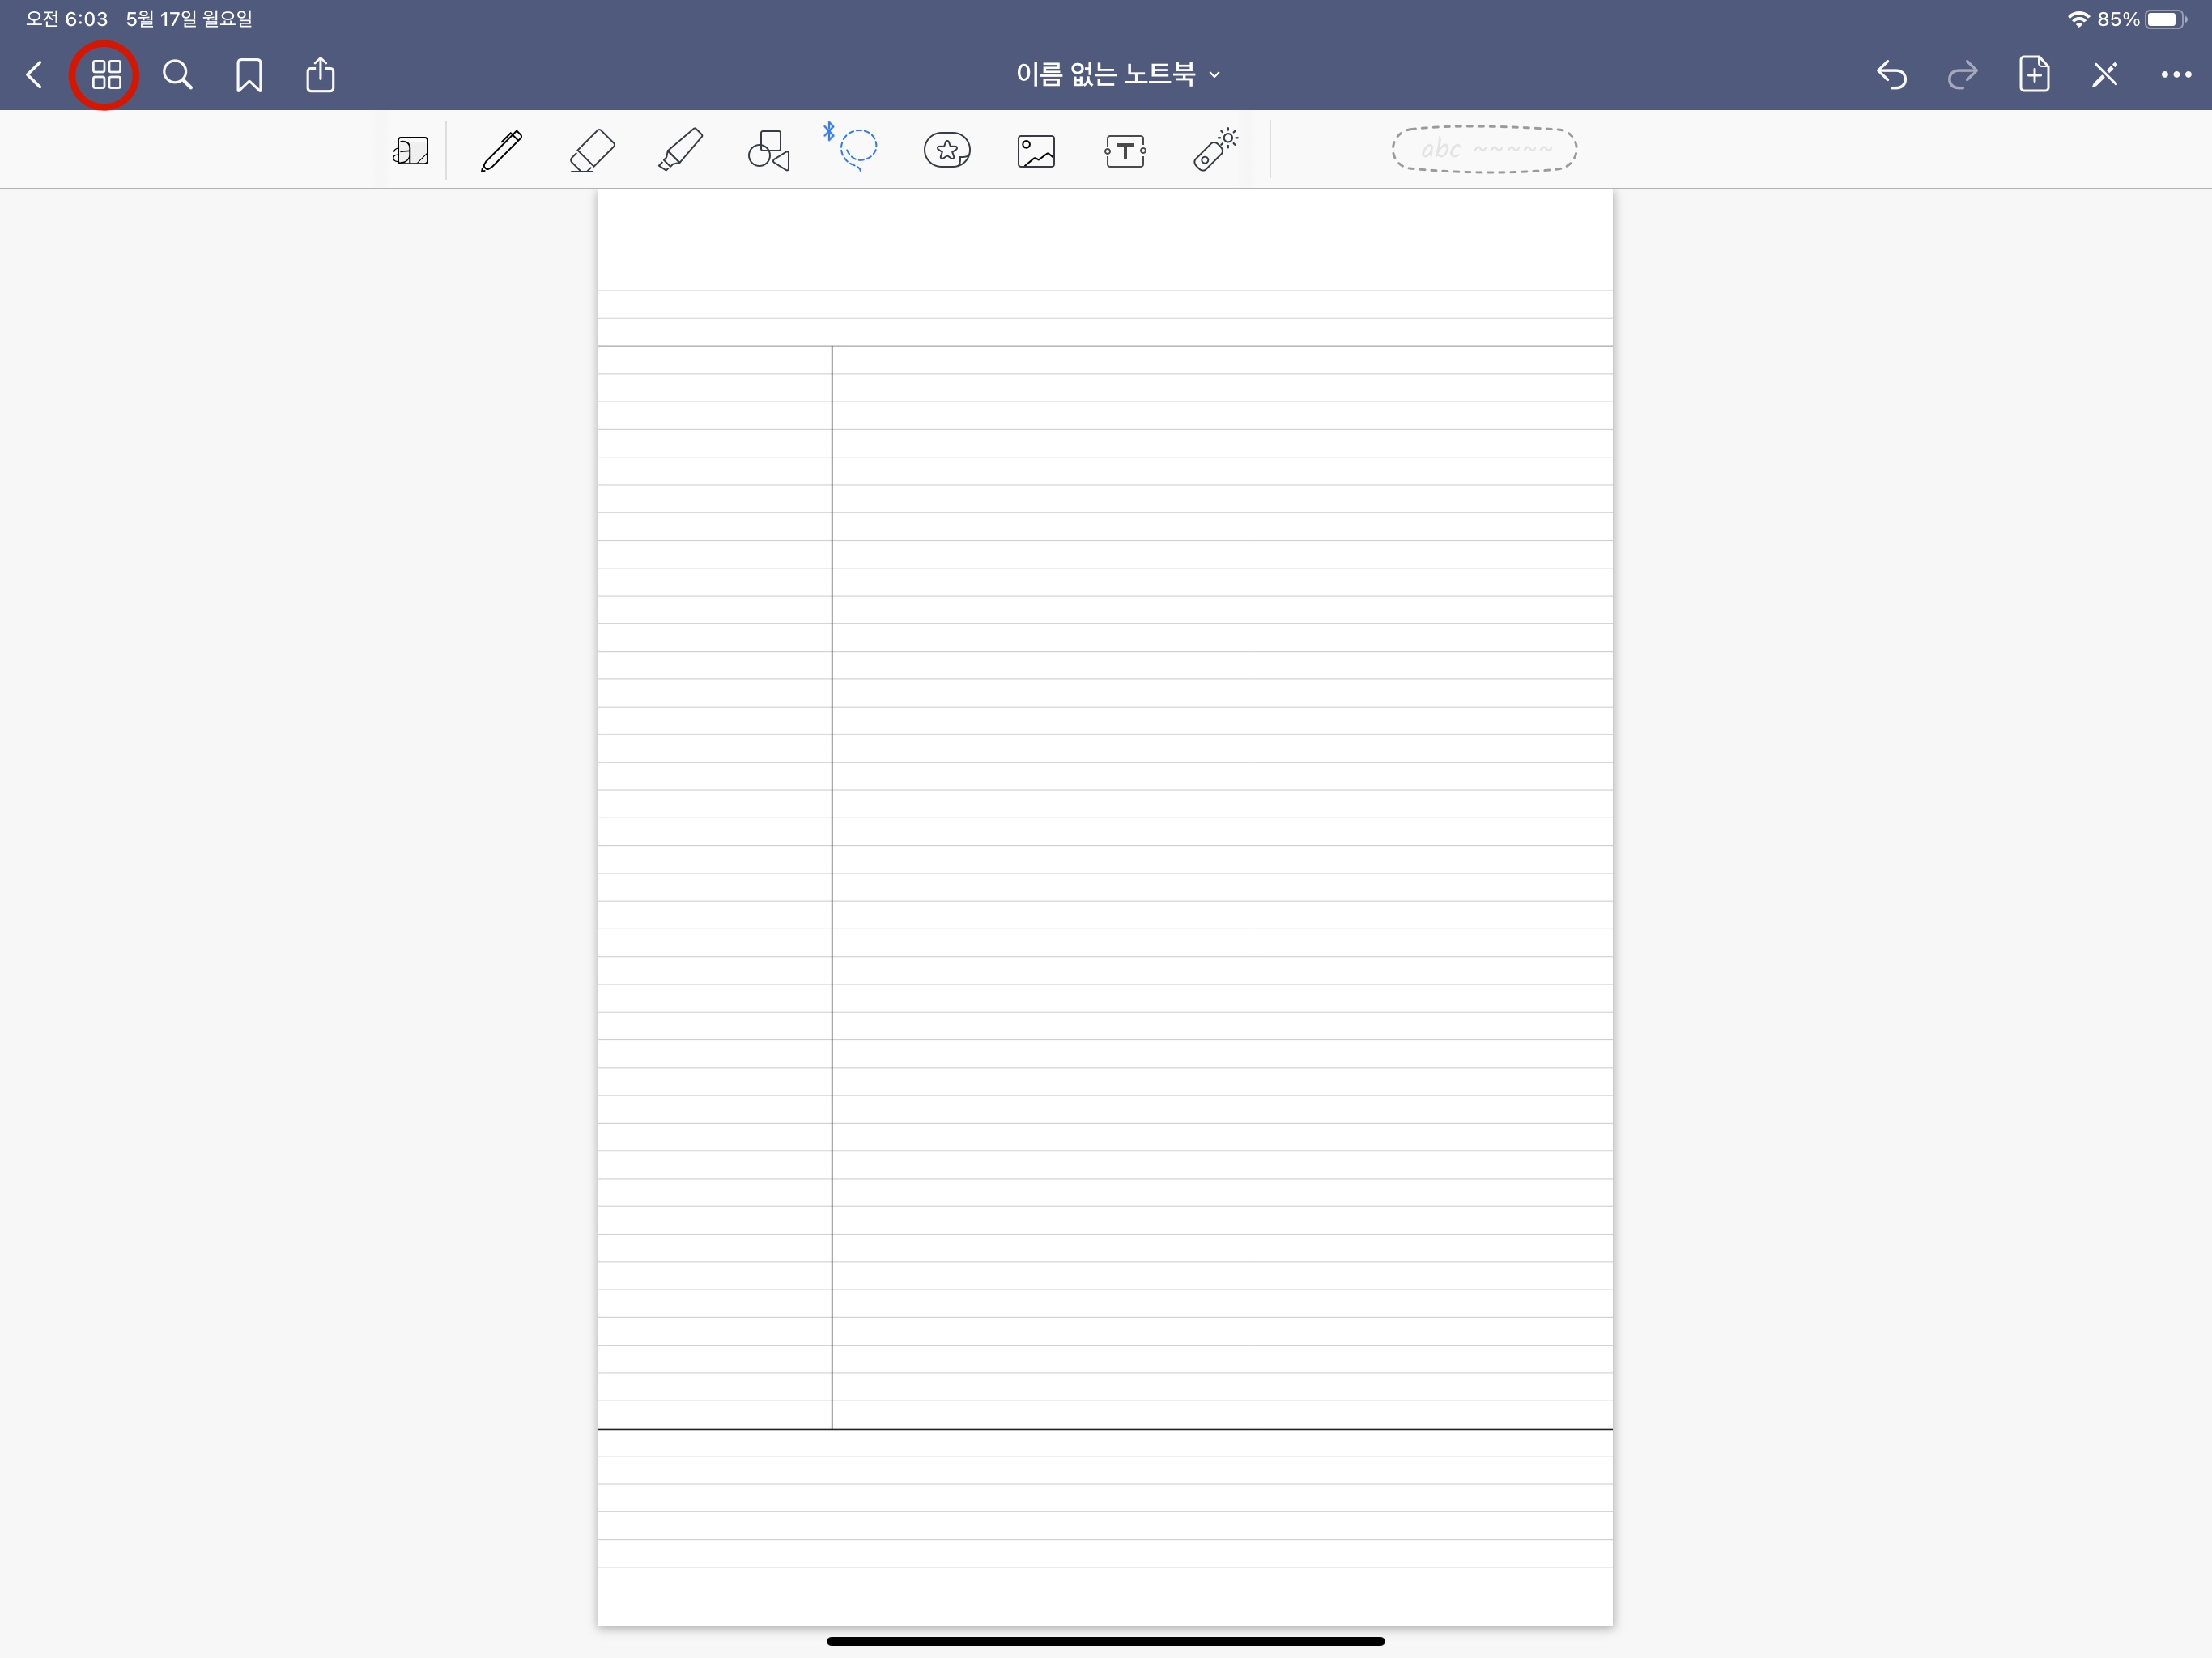Toggle read-only mode pencil-cross icon
This screenshot has width=2212, height=1658.
point(2105,75)
